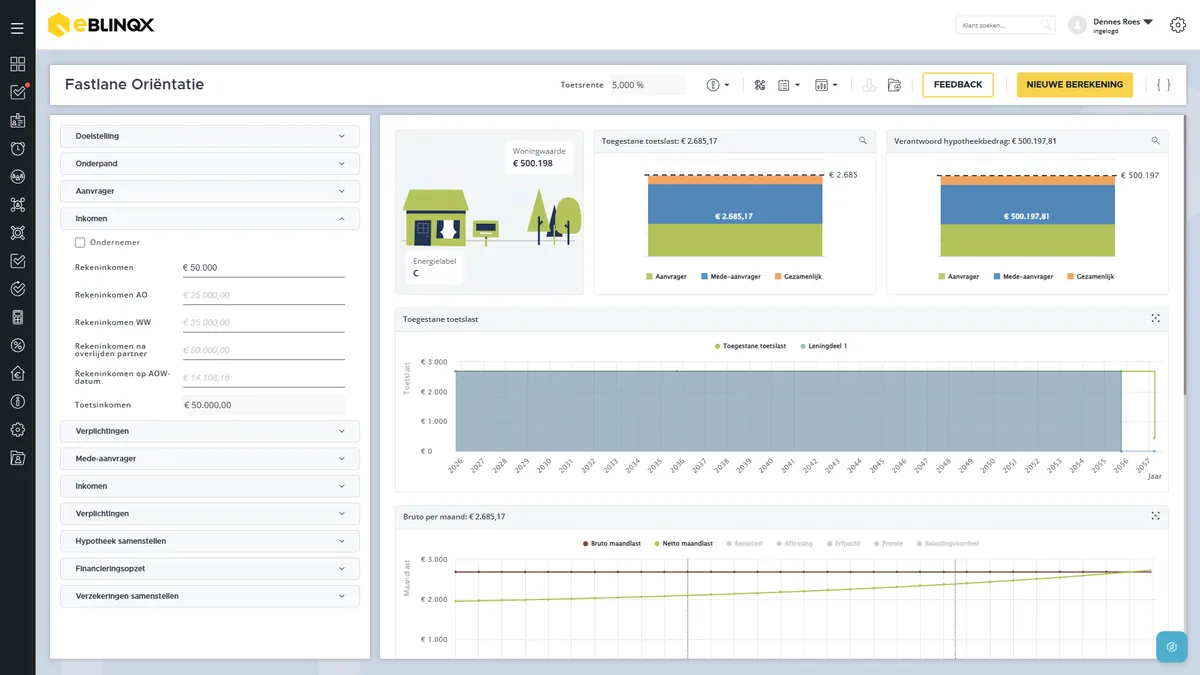Open the hamburger menu in the sidebar
This screenshot has width=1200, height=675.
point(17,28)
